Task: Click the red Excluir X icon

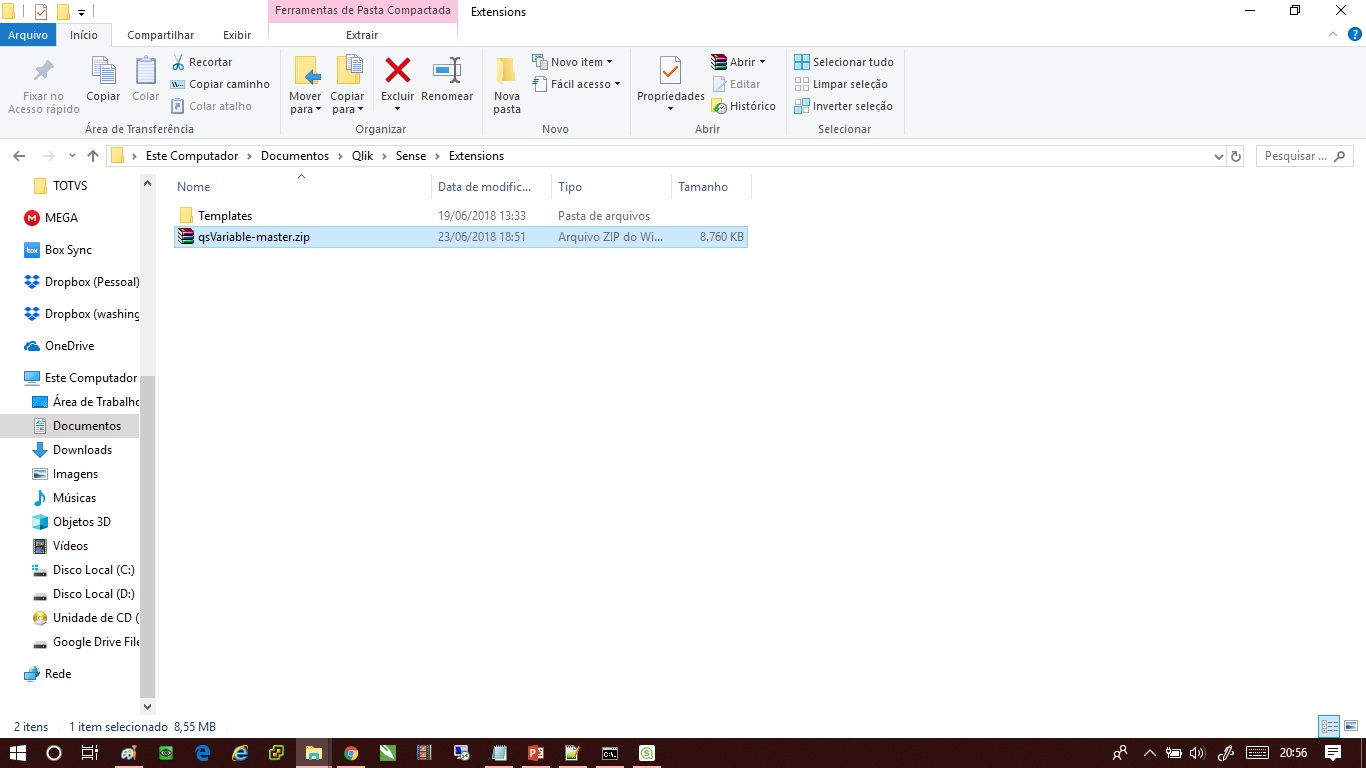Action: tap(398, 70)
